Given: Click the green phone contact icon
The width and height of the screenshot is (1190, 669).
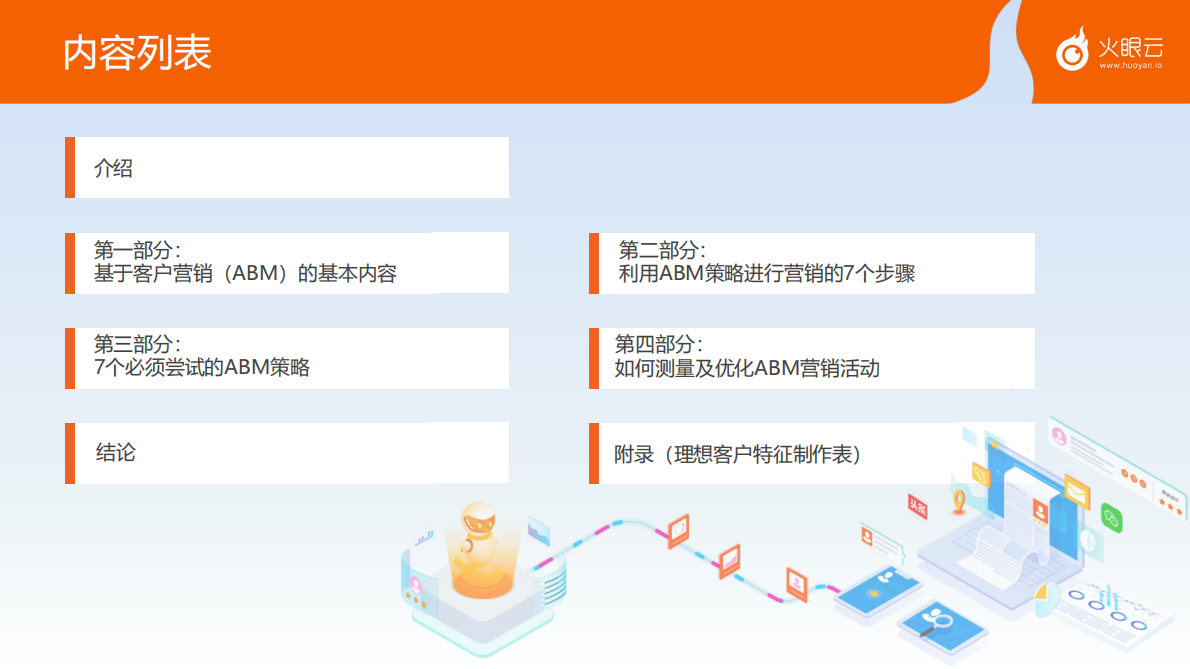Looking at the screenshot, I should point(1111,518).
